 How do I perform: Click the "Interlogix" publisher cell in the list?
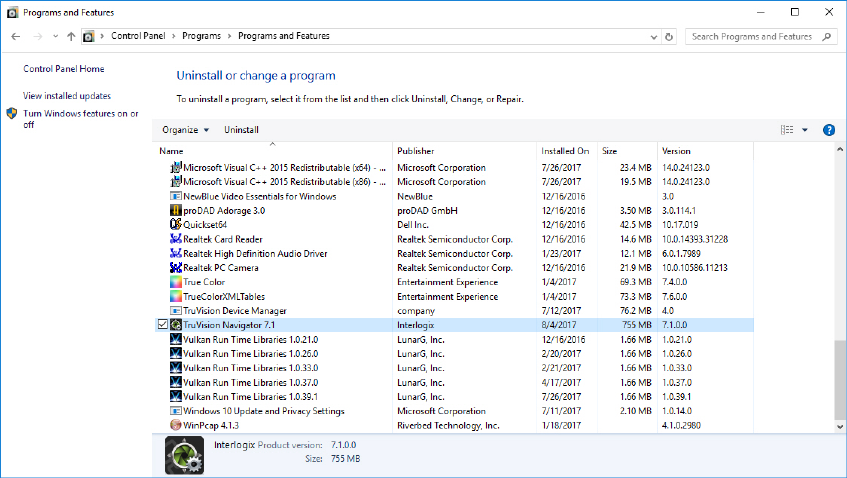[415, 325]
